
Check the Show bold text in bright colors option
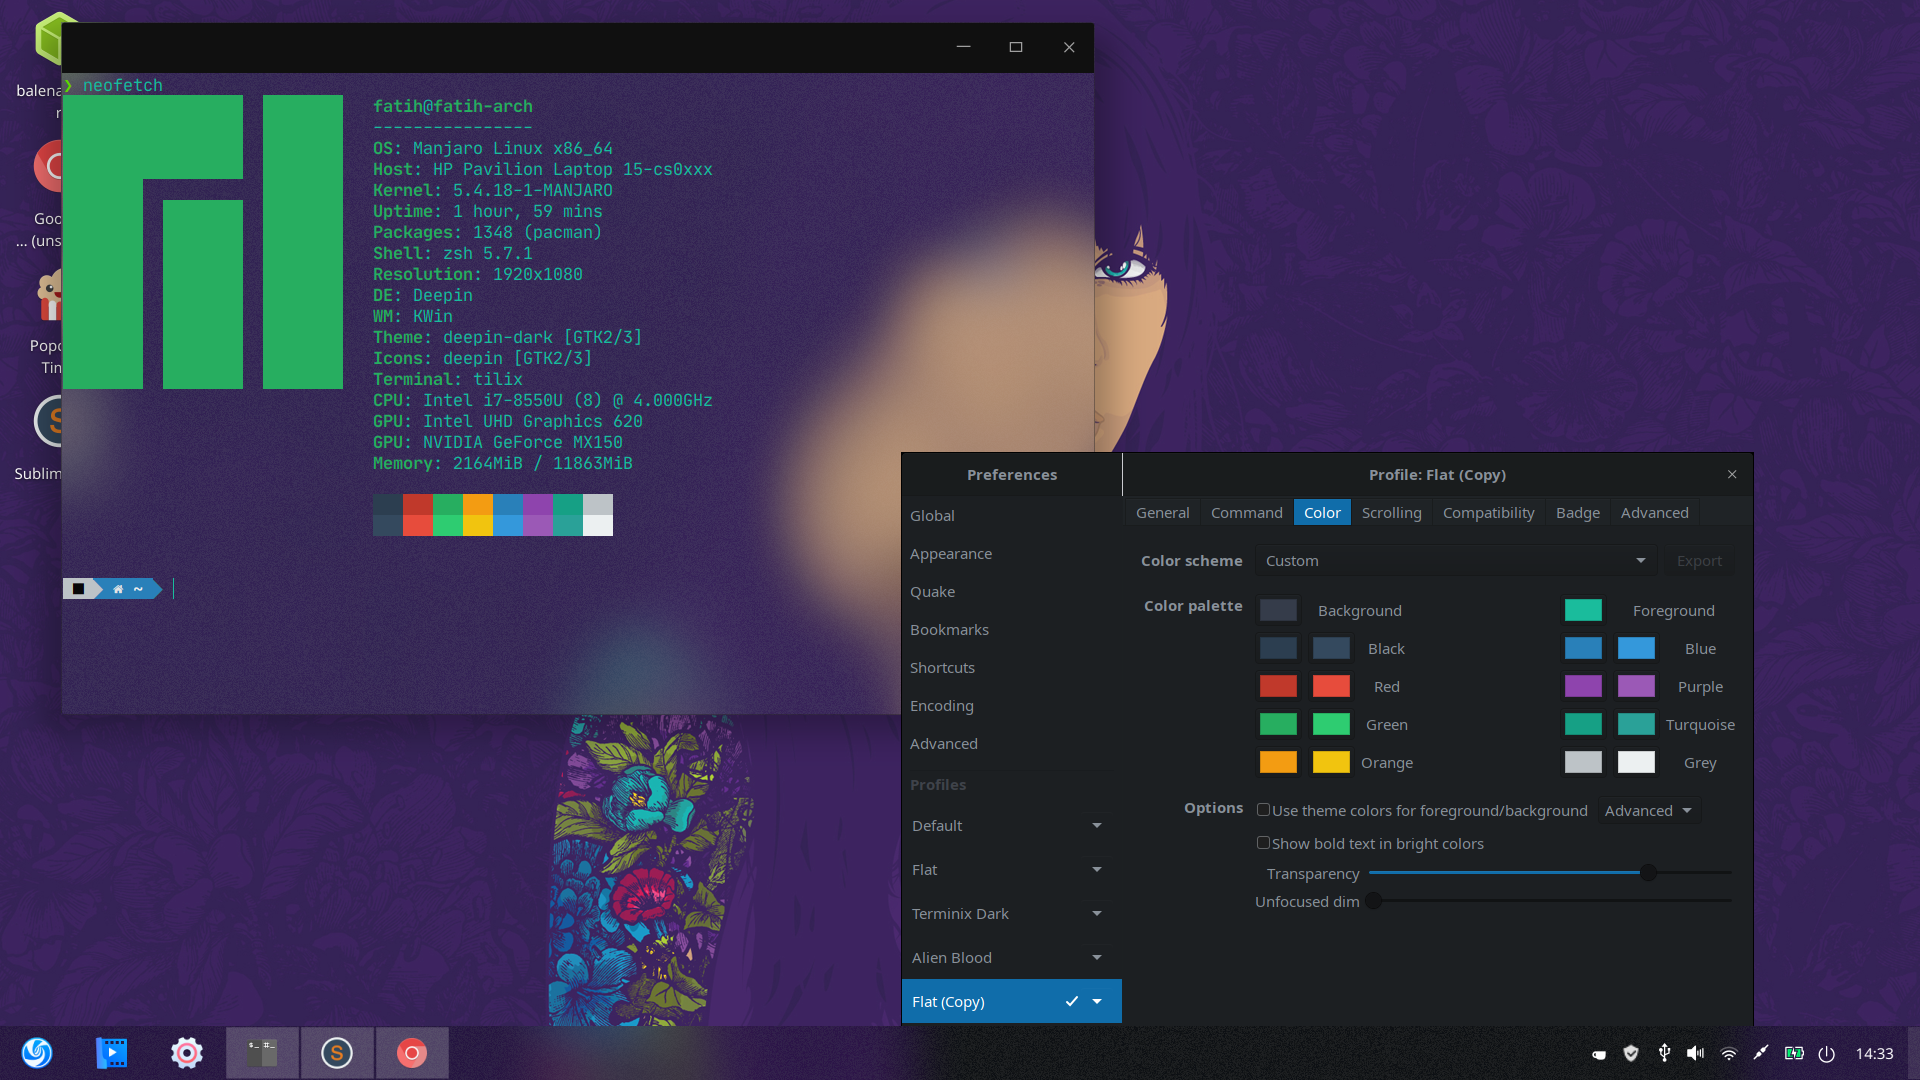click(1264, 843)
